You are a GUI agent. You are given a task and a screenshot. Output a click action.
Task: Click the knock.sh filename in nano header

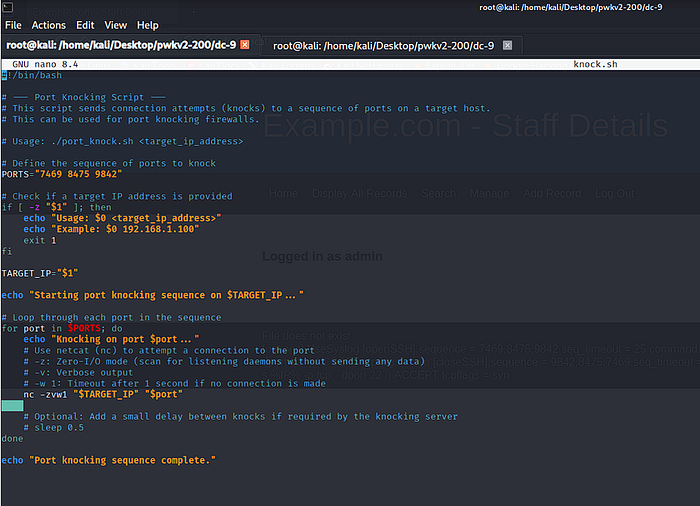(595, 64)
